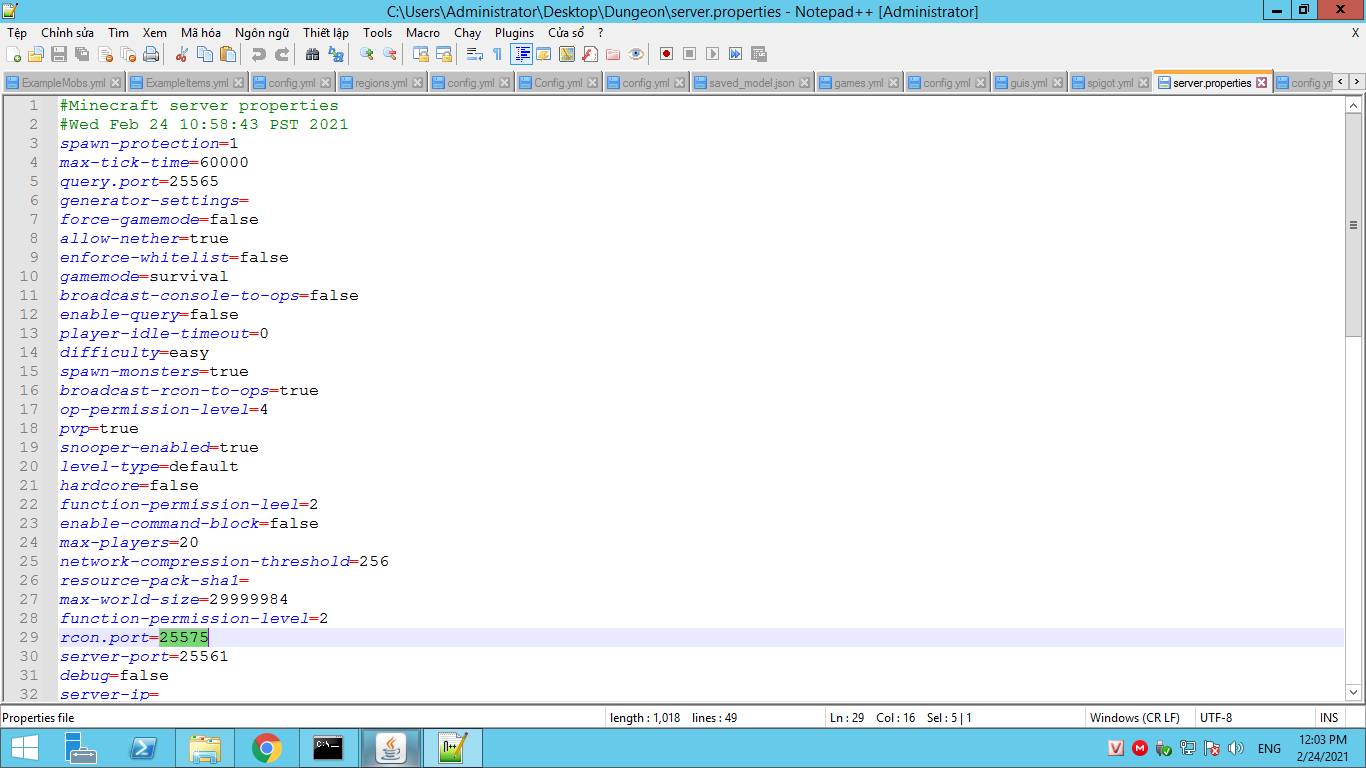Viewport: 1366px width, 768px height.
Task: Click the volume speaker tray icon
Action: tap(1236, 748)
